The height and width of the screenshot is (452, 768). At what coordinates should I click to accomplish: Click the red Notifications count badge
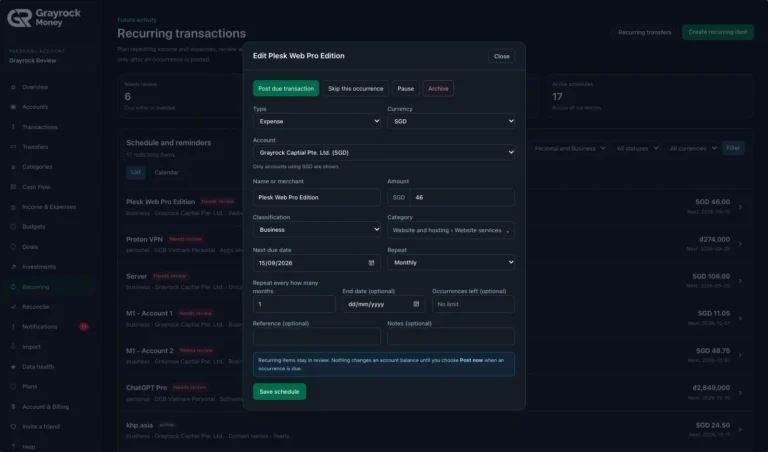84,327
